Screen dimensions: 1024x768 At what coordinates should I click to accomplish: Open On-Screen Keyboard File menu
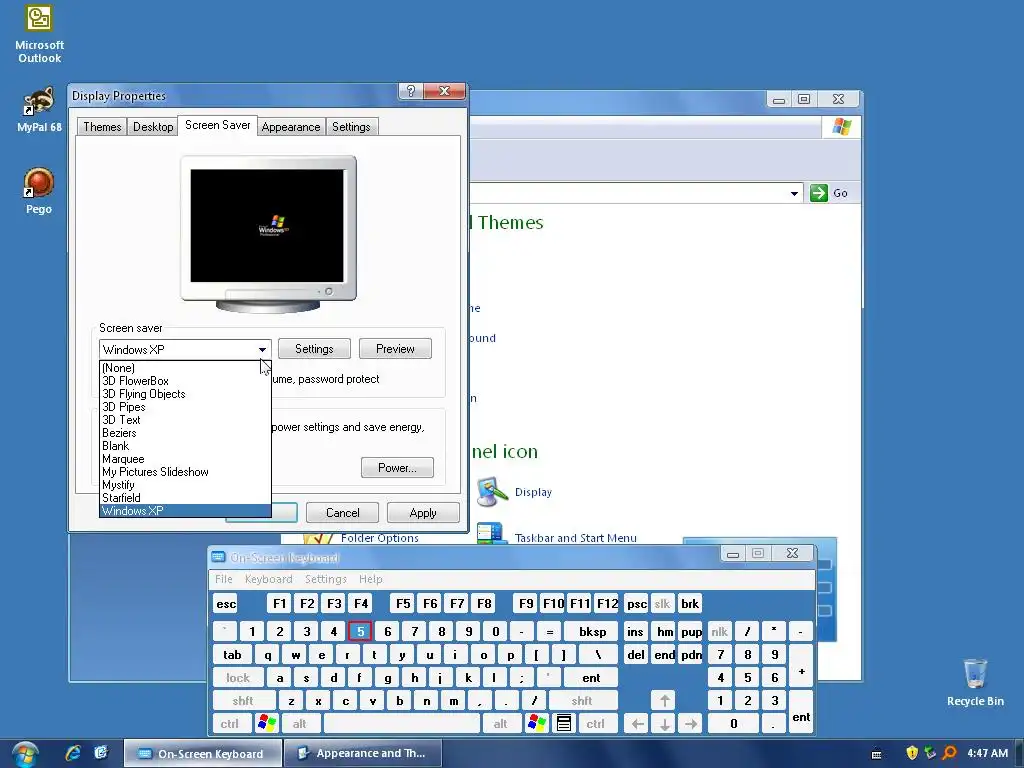223,579
